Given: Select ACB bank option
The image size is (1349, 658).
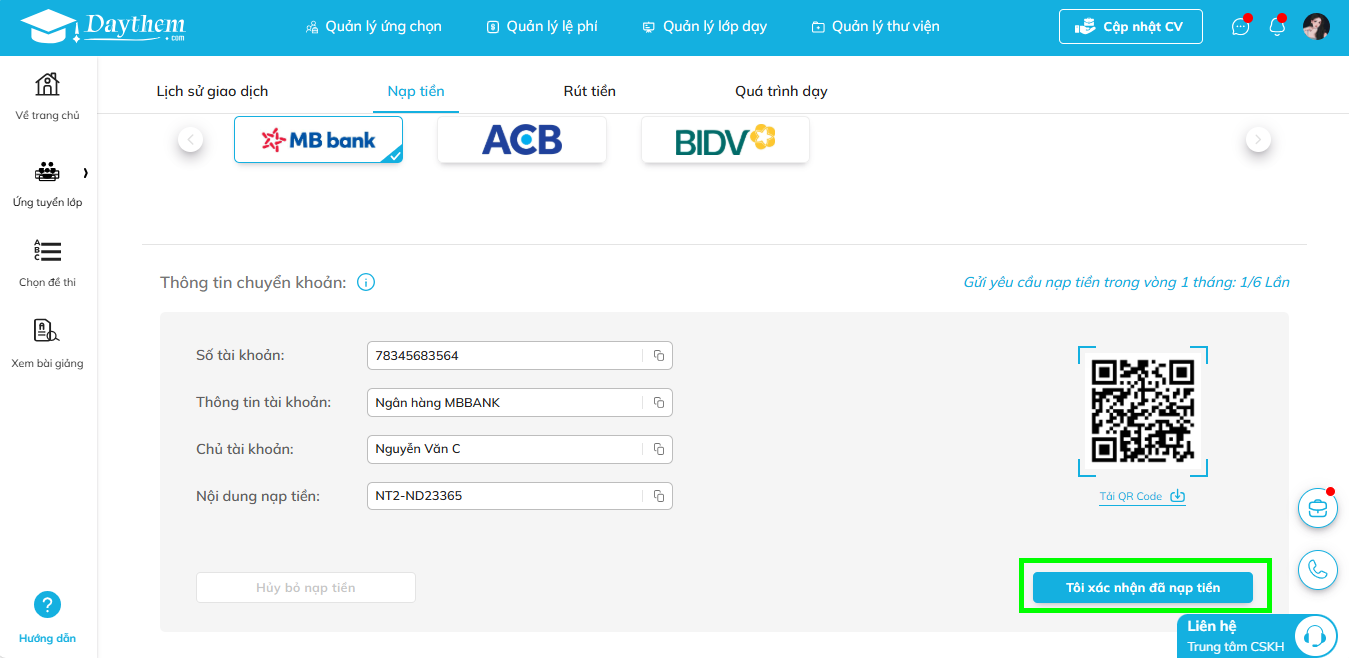Looking at the screenshot, I should coord(522,139).
